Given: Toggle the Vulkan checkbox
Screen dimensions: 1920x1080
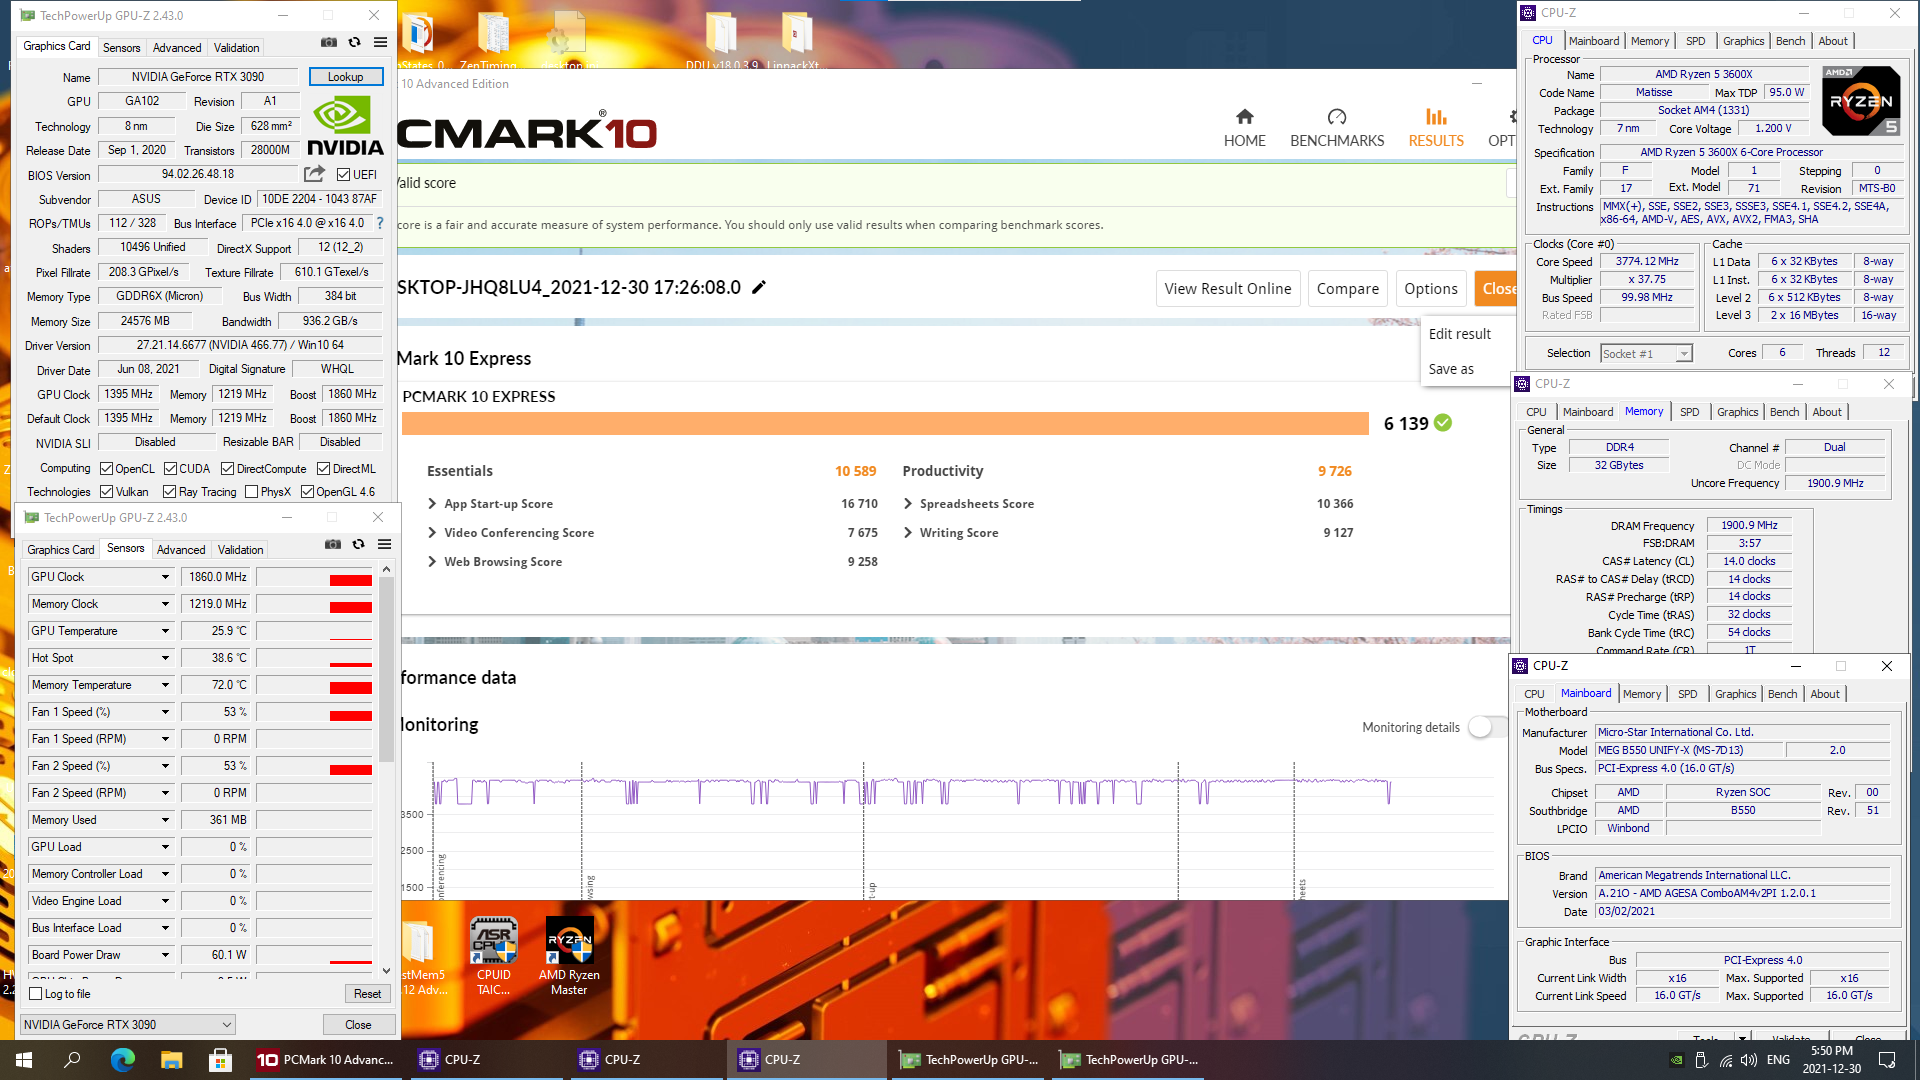Looking at the screenshot, I should [x=106, y=492].
